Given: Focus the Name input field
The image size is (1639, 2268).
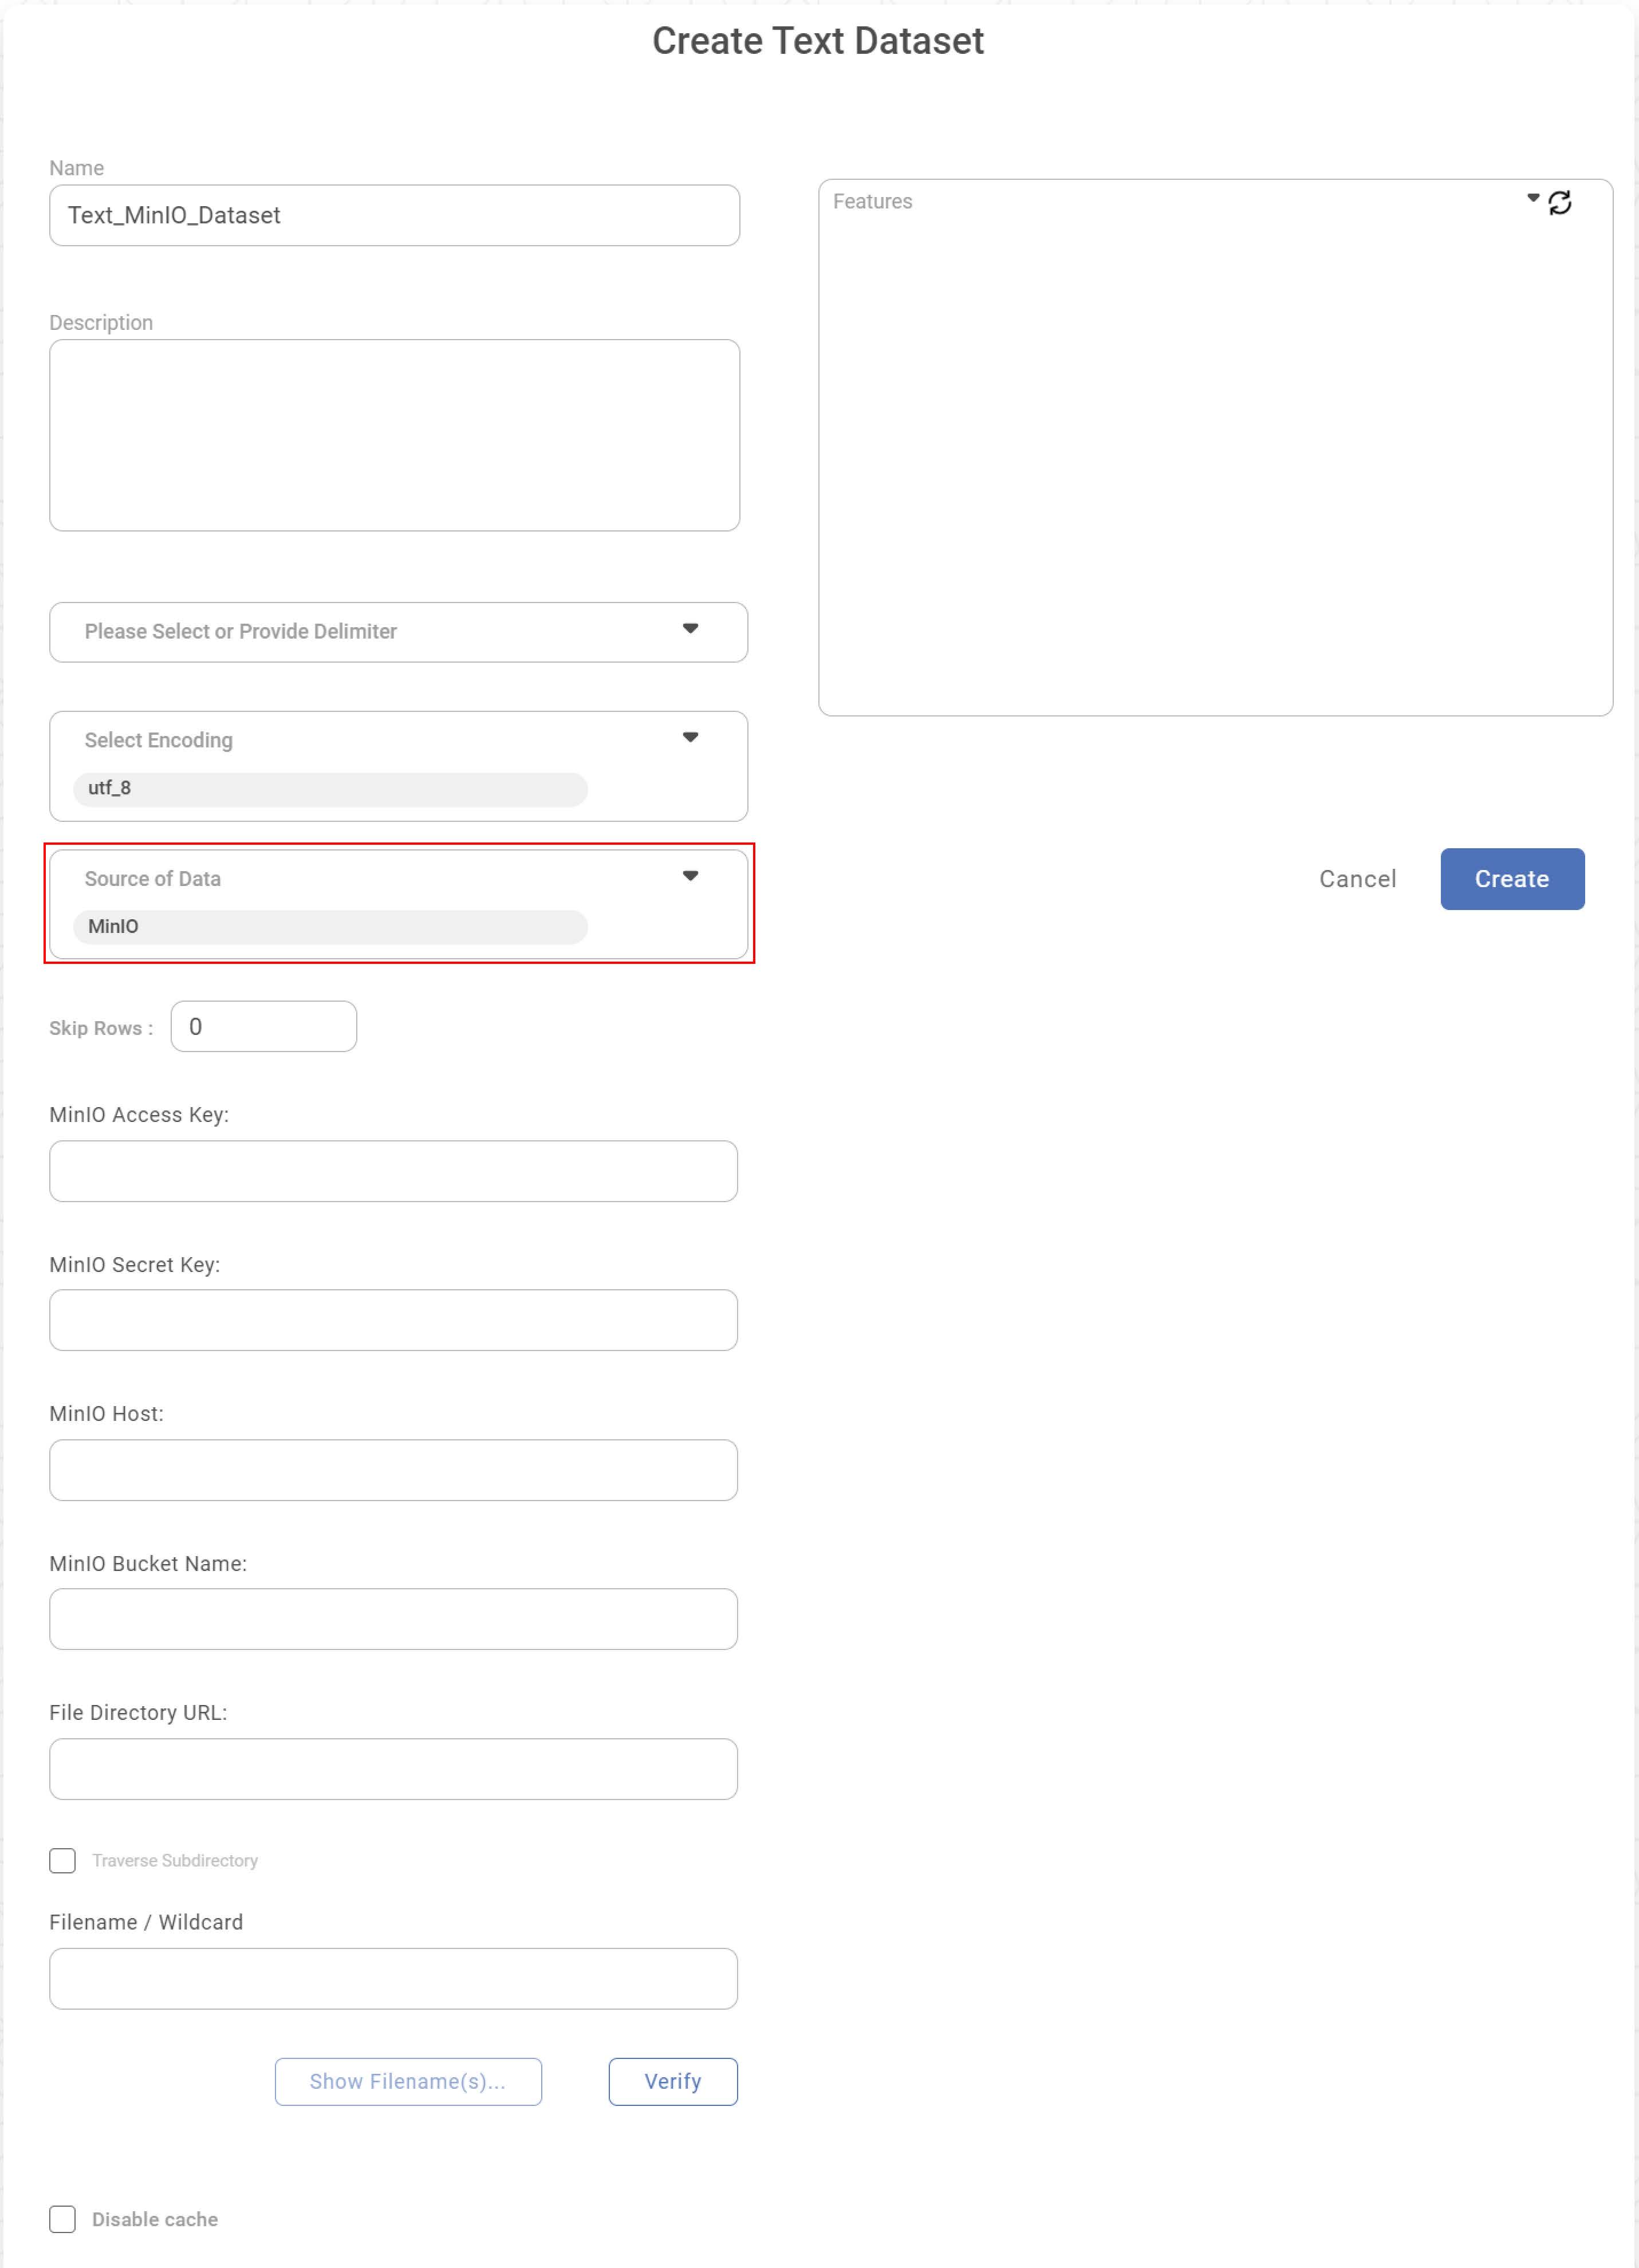Looking at the screenshot, I should [394, 215].
